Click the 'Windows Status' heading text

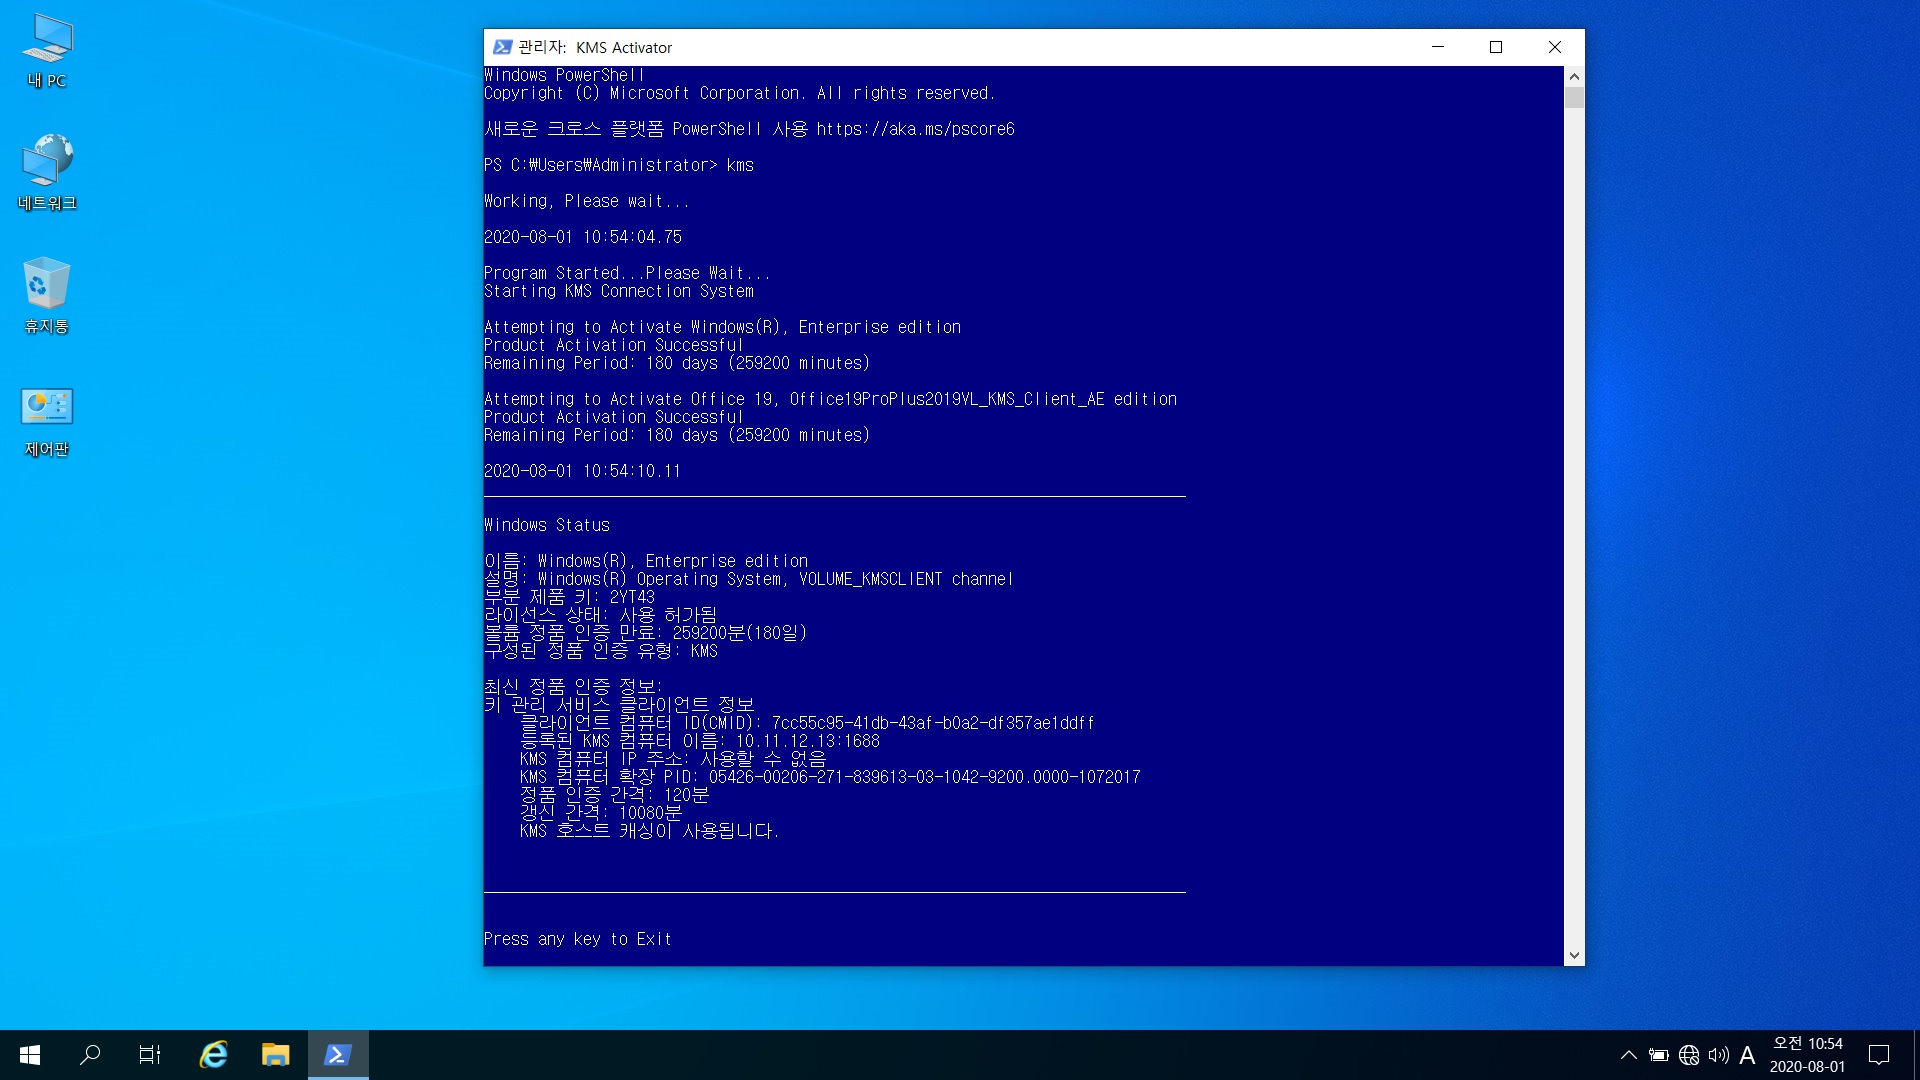tap(547, 525)
